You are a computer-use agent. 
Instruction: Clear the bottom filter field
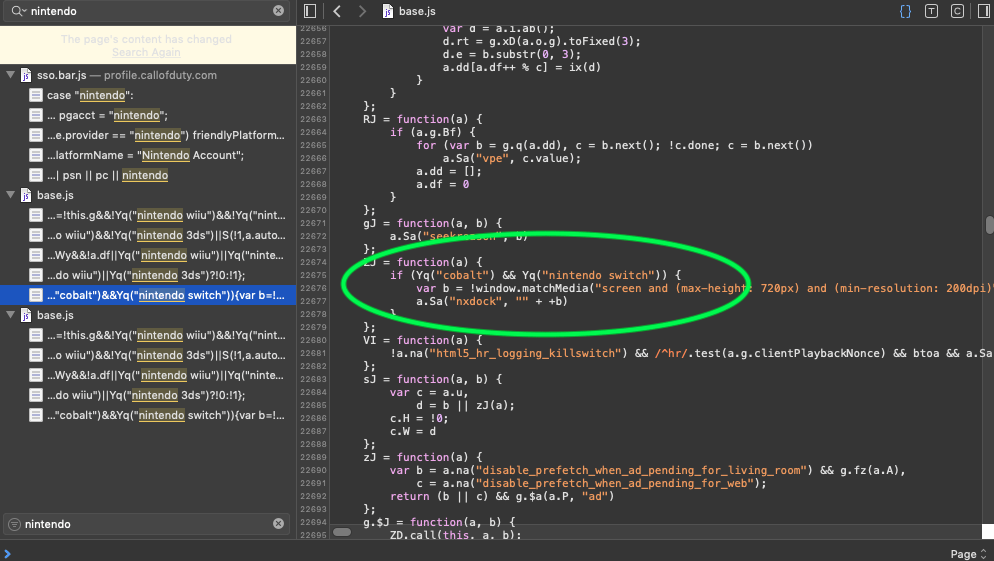tap(278, 524)
